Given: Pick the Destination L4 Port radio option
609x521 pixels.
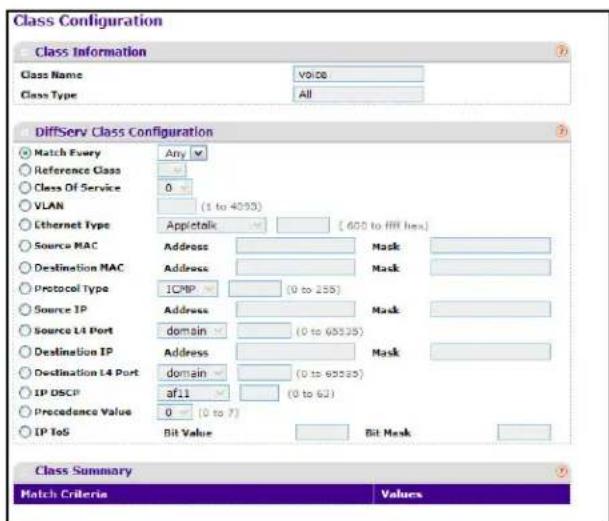Looking at the screenshot, I should coord(25,372).
